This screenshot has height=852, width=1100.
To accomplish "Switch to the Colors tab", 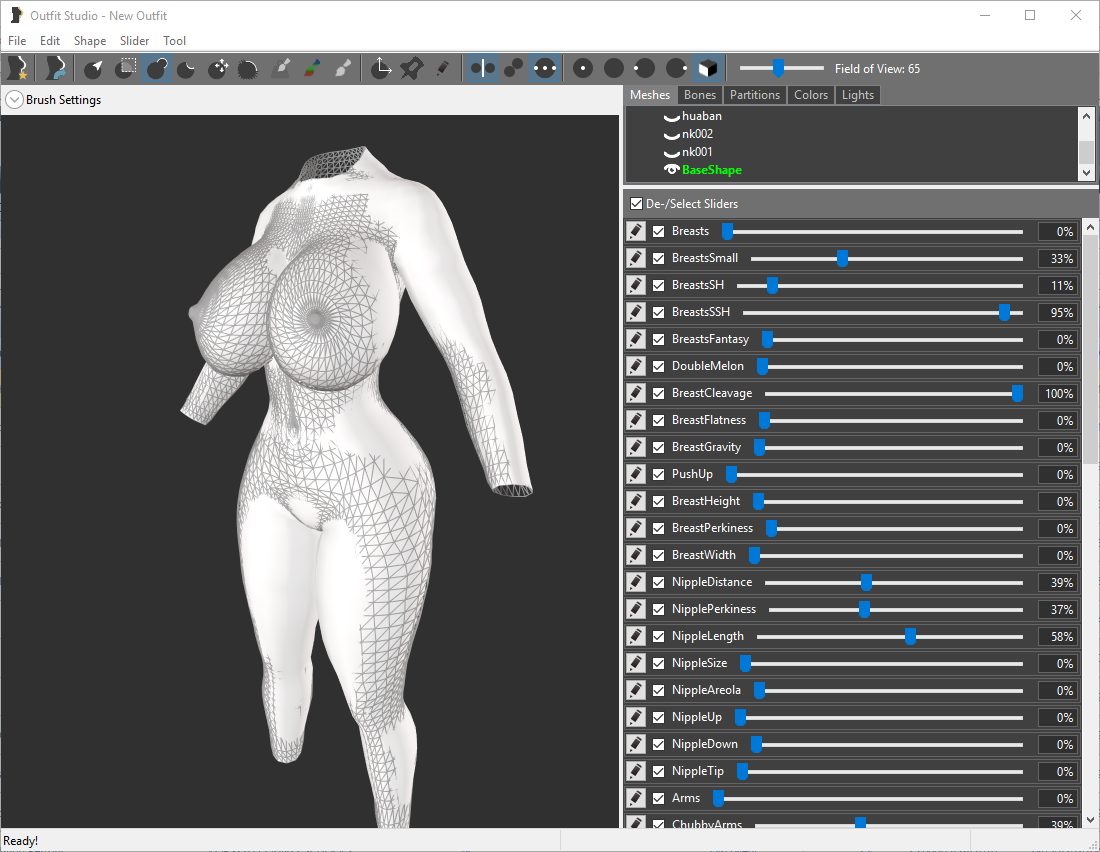I will pos(810,95).
